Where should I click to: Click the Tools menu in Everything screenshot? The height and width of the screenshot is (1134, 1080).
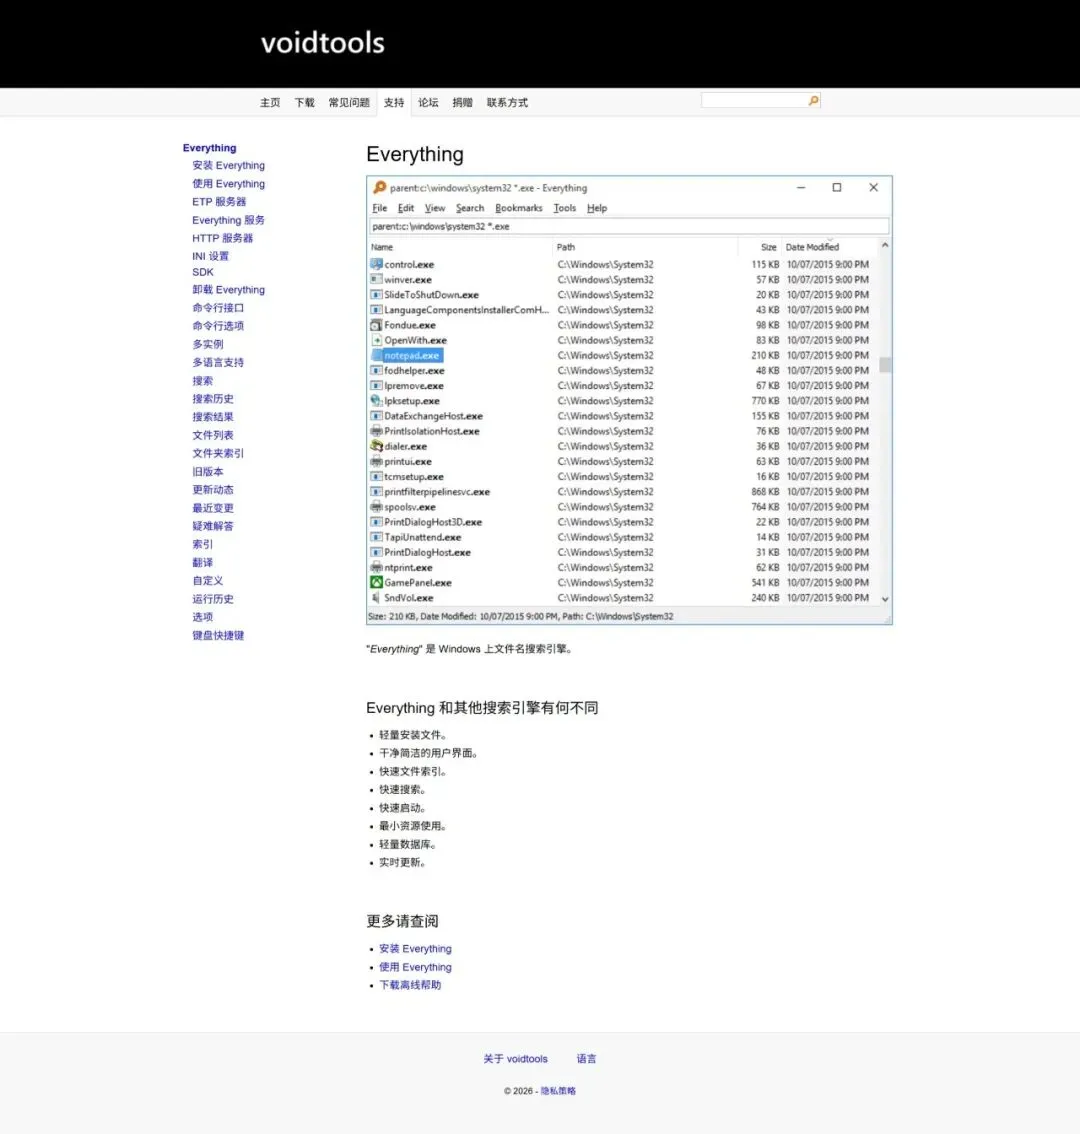click(565, 208)
